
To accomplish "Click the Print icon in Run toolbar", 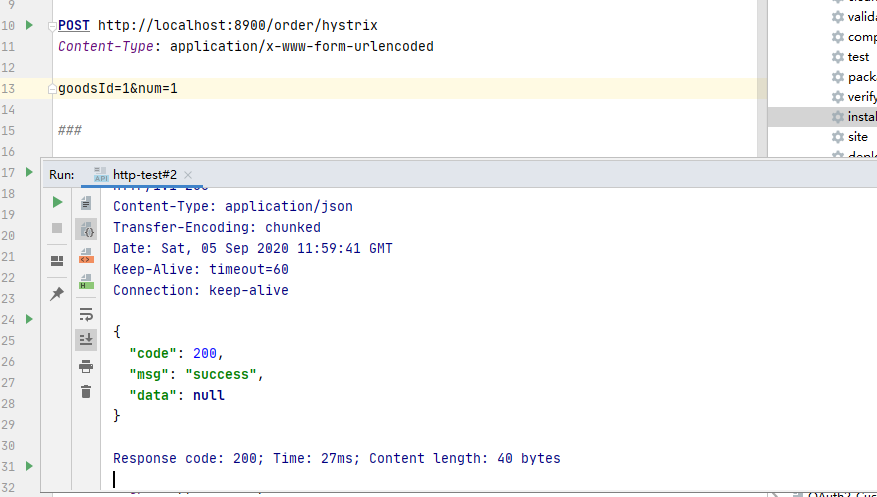I will pos(86,366).
